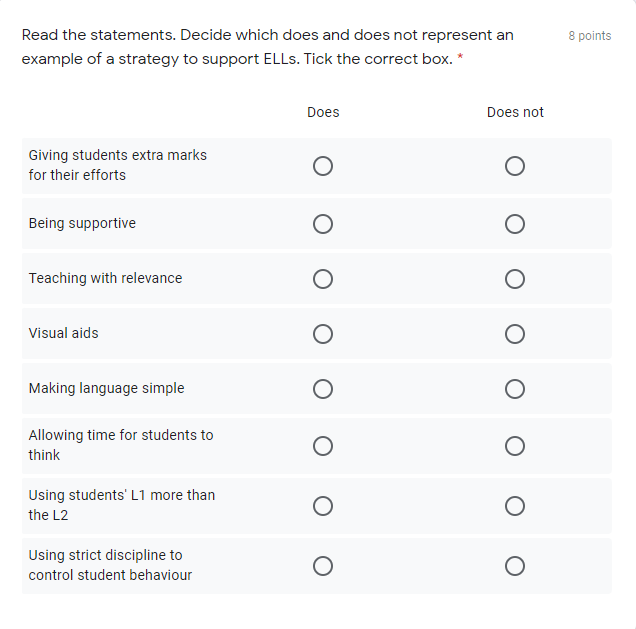Click the 'Does not' column header

pos(515,112)
